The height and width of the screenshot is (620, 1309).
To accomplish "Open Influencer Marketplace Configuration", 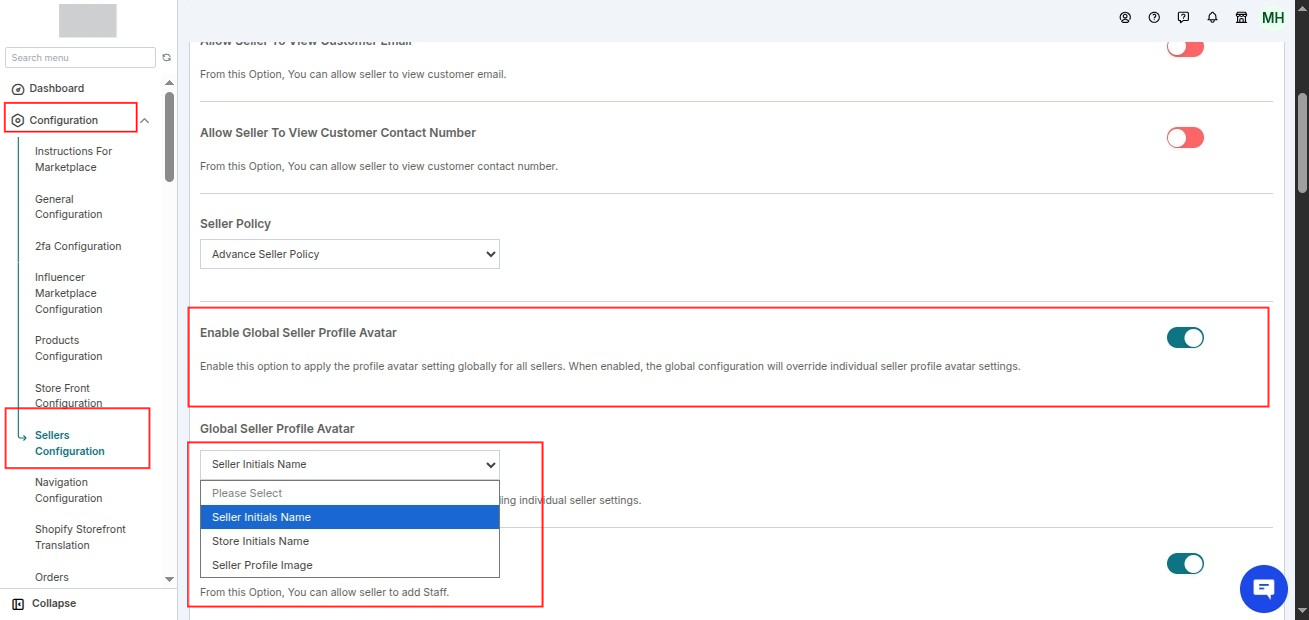I will click(69, 293).
